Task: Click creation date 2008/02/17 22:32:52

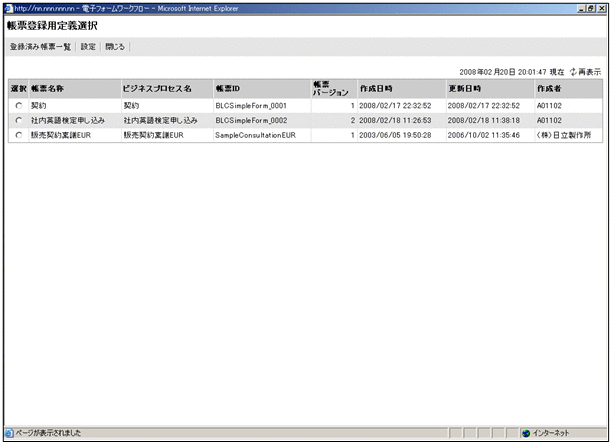Action: tap(395, 106)
